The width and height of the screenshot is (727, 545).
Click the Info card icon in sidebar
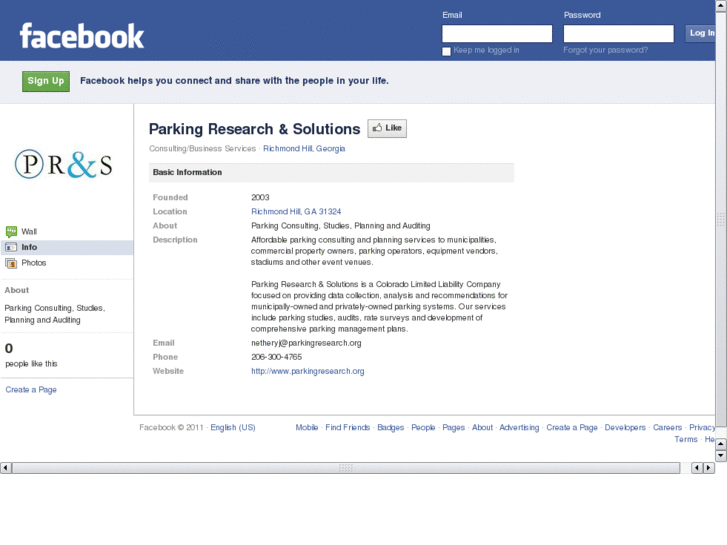pos(11,247)
